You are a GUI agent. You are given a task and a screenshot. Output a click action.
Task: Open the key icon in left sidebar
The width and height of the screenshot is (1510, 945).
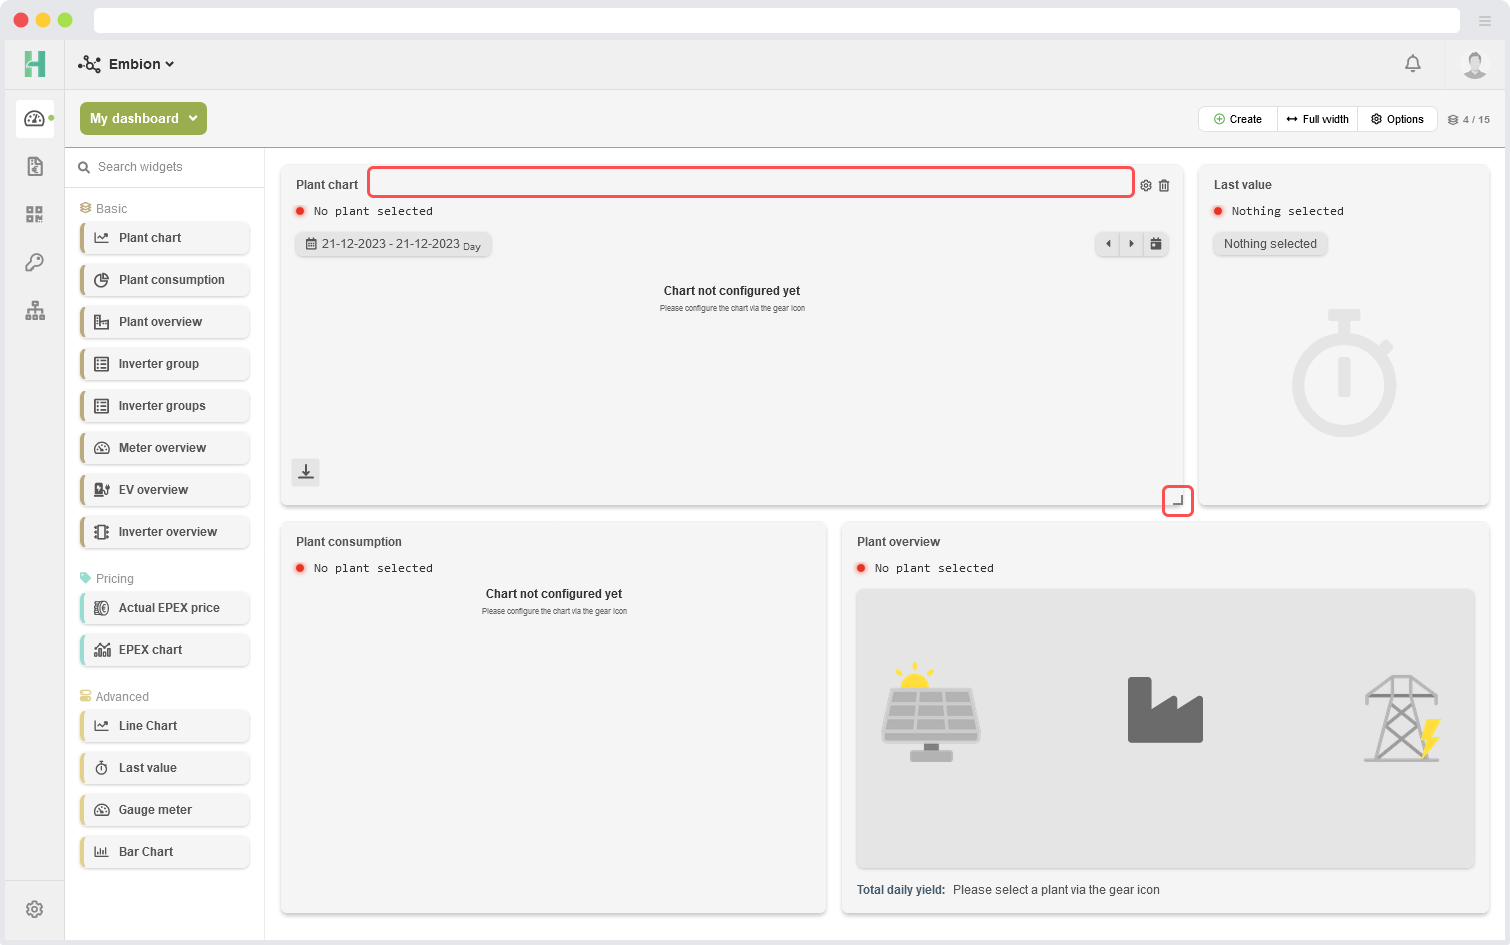35,262
